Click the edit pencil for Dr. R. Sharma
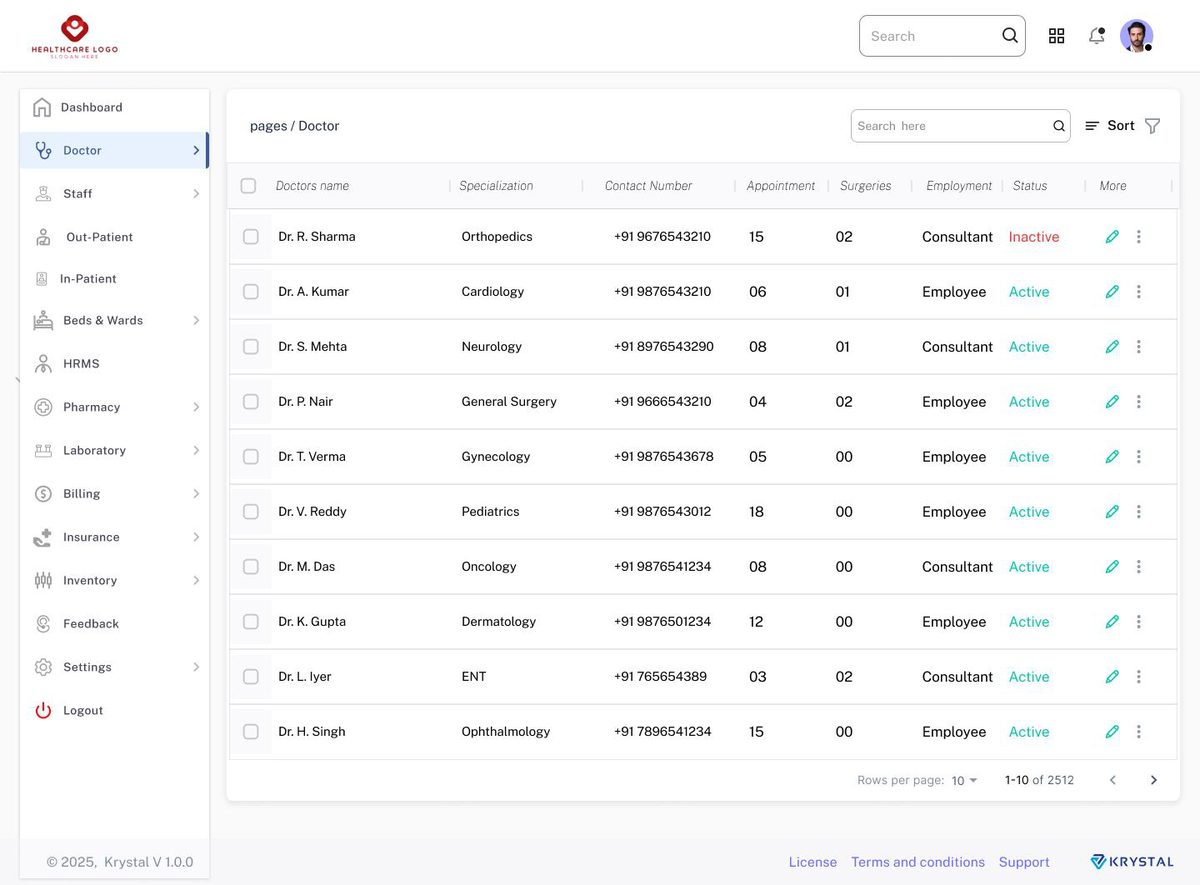1200x885 pixels. click(1112, 237)
